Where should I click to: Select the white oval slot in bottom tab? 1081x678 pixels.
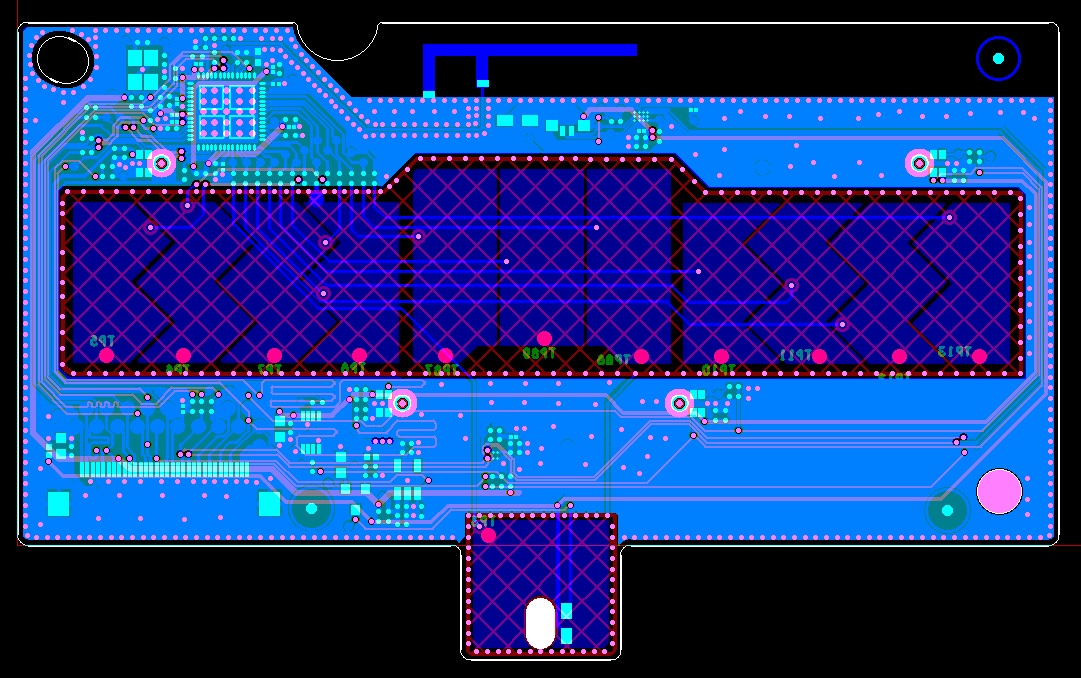(x=540, y=623)
